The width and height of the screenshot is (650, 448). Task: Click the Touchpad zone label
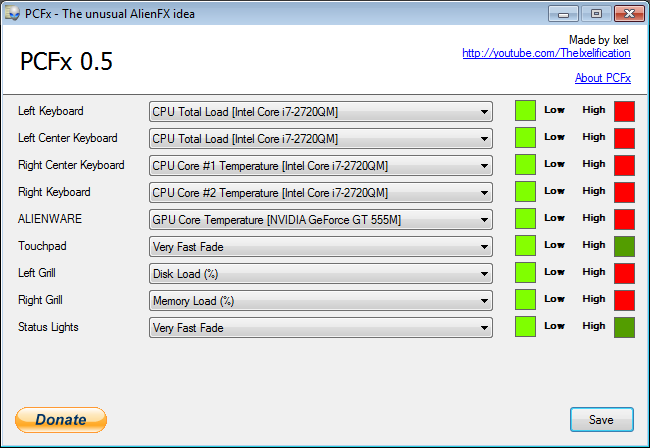coord(42,246)
